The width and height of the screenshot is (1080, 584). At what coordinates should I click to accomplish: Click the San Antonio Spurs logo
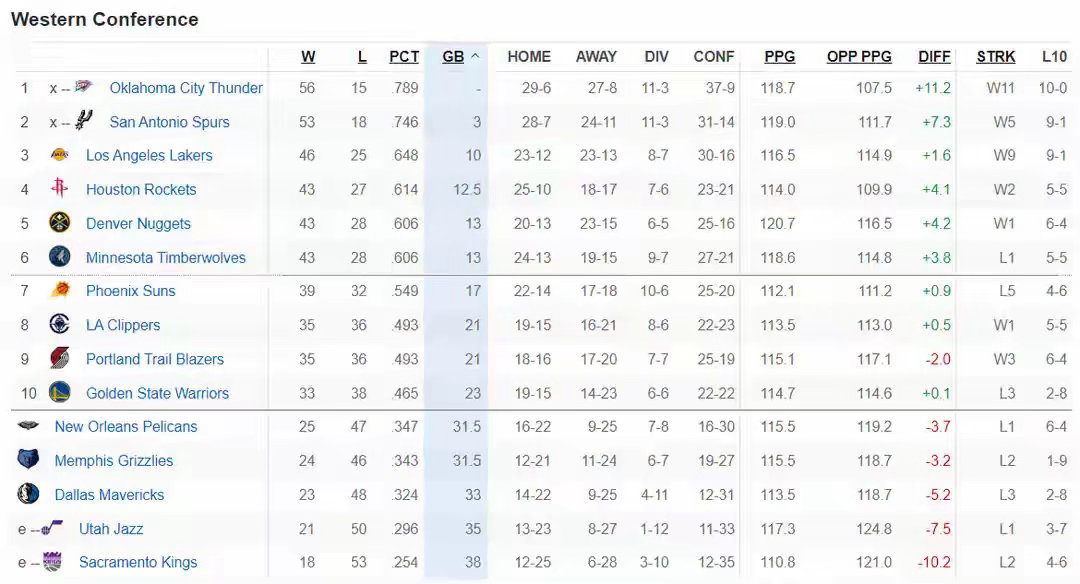coord(84,121)
